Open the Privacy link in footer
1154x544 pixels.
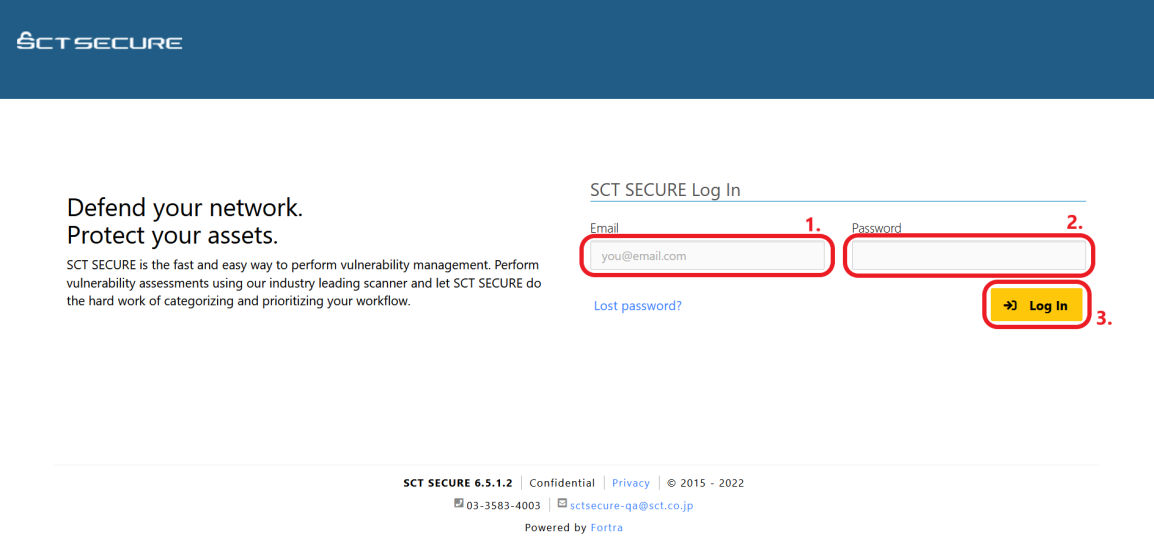631,483
